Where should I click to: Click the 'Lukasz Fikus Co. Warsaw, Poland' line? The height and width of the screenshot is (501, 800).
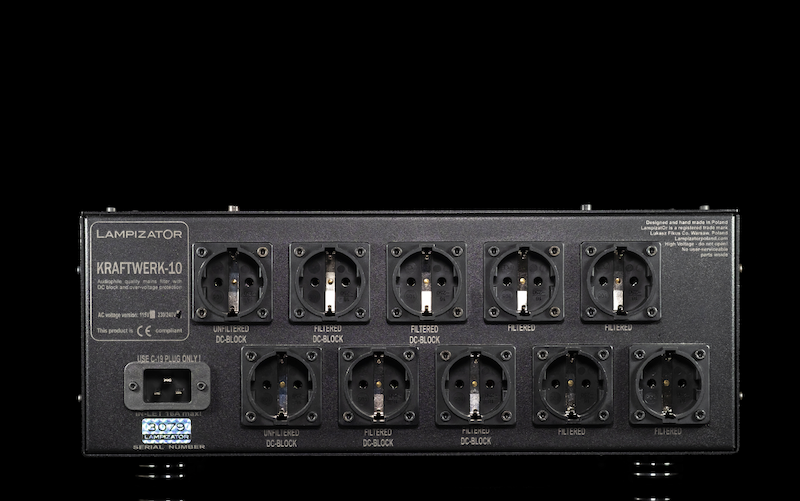[689, 233]
